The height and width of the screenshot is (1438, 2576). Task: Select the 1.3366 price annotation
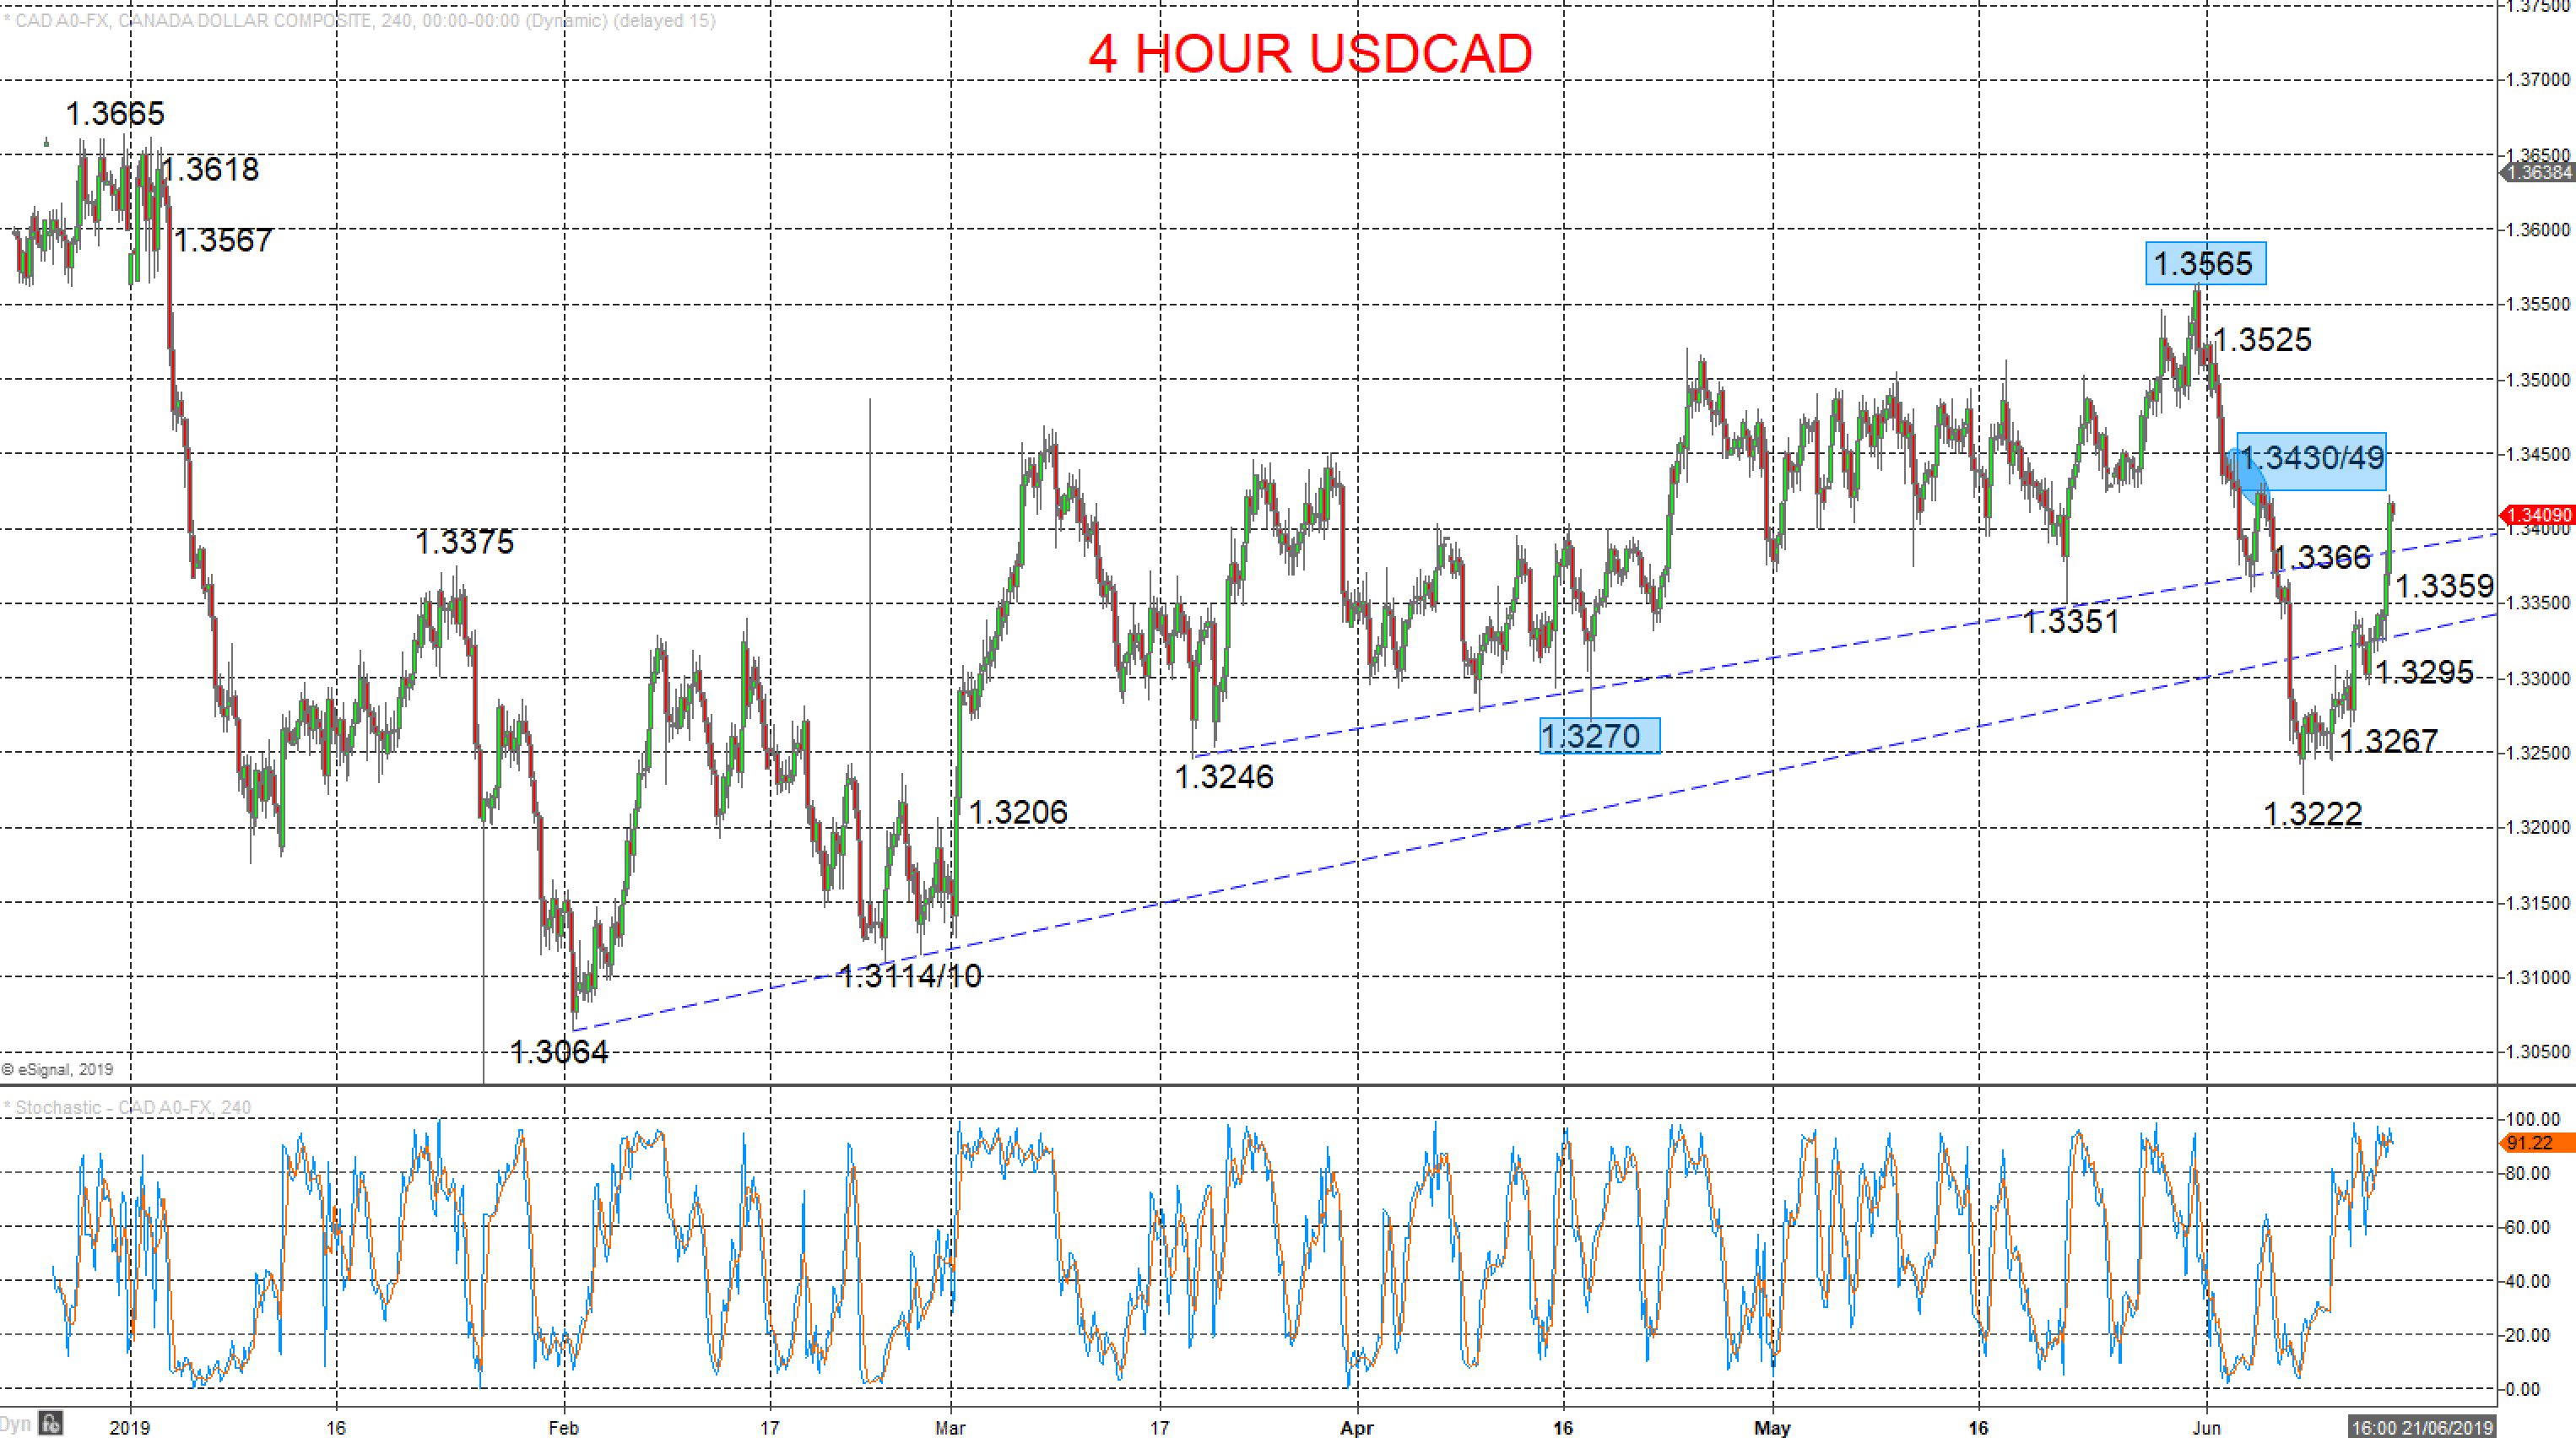pyautogui.click(x=2321, y=557)
